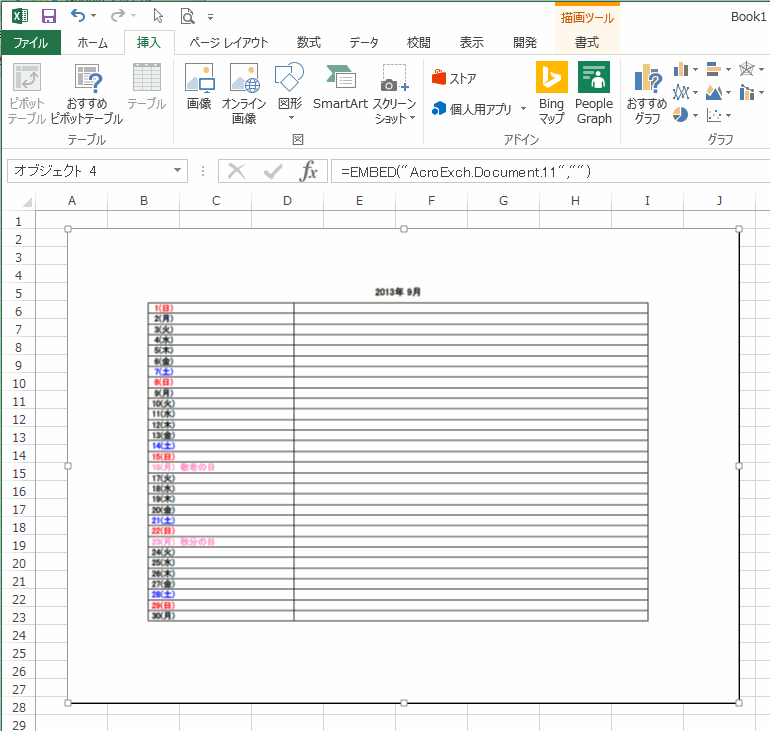Image resolution: width=770 pixels, height=731 pixels.
Task: Insert a picture with 画像 button
Action: point(199,86)
